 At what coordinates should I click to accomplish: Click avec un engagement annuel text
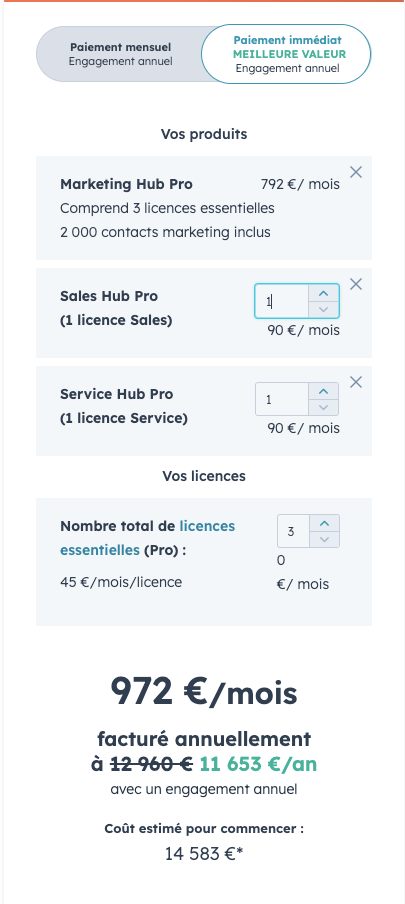tap(204, 789)
